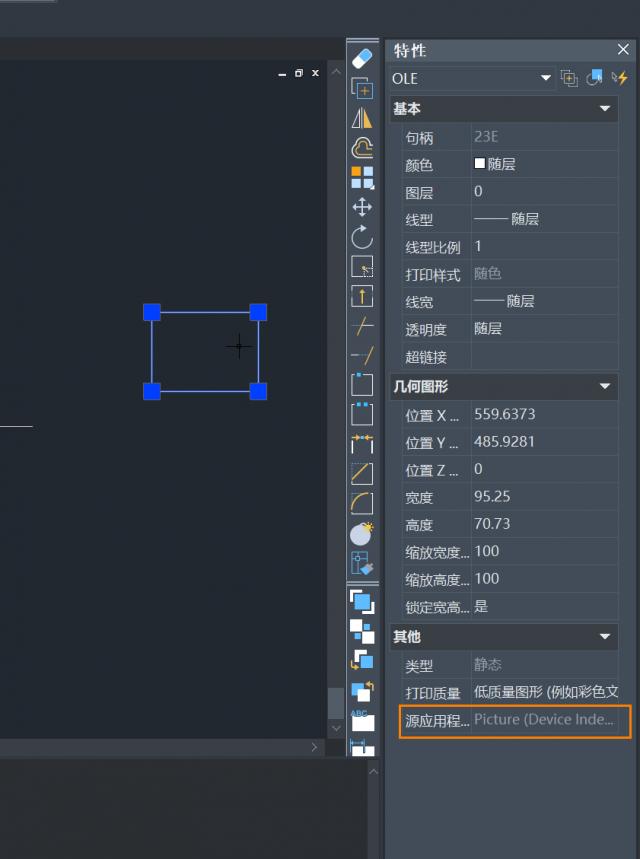640x859 pixels.
Task: Click the 颜色 white swatch value
Action: click(x=480, y=164)
